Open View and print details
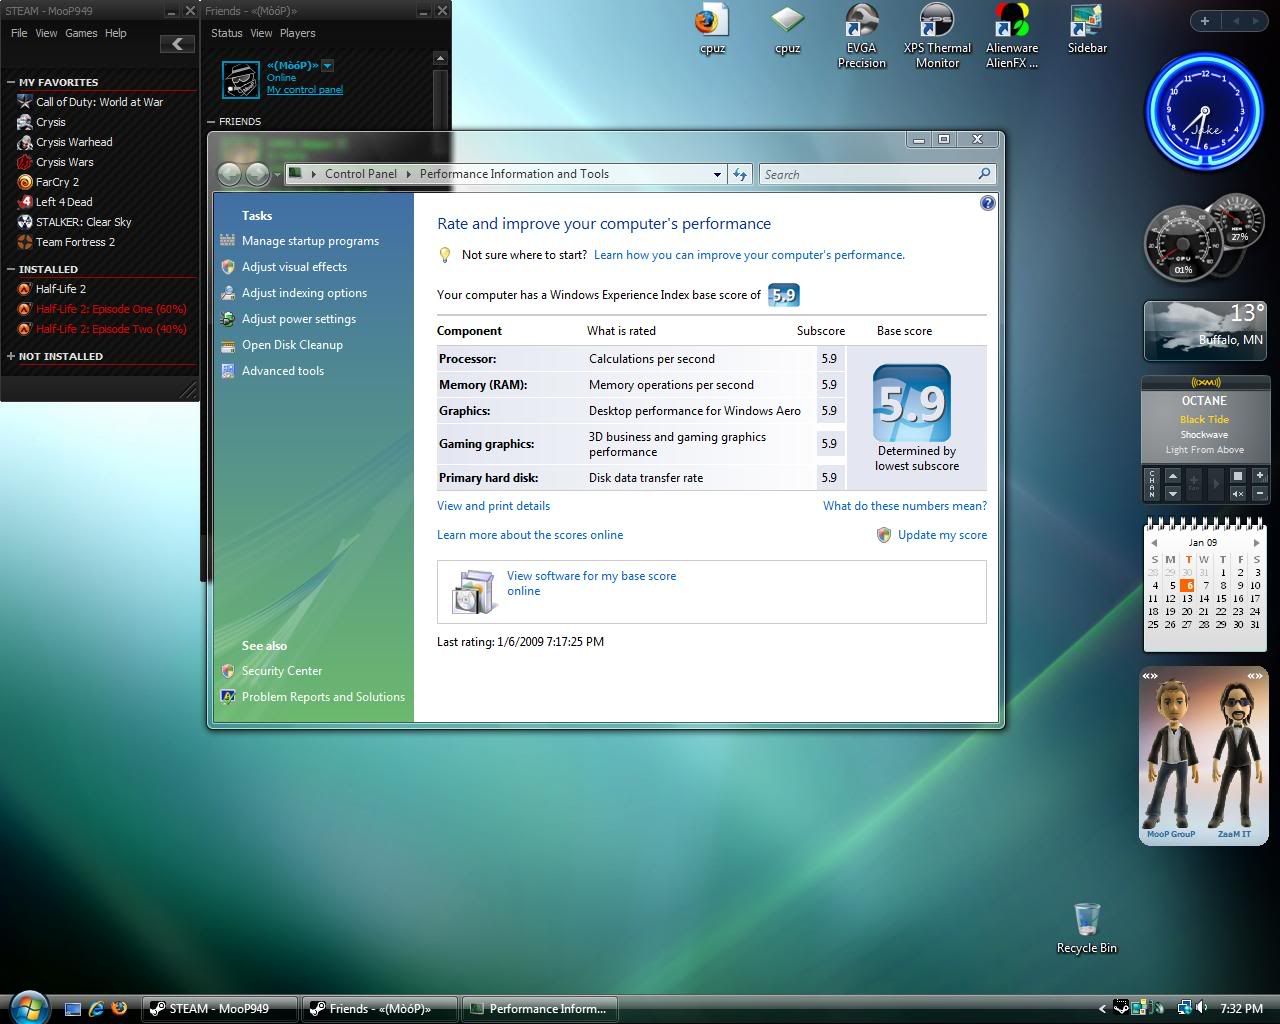Screen dimensions: 1280x1024 [493, 506]
